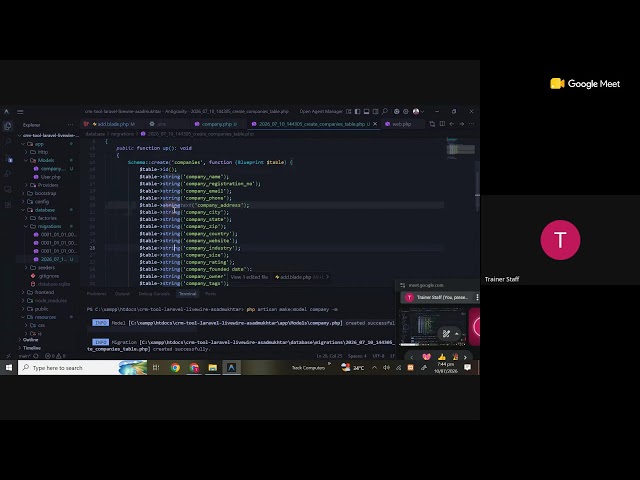
Task: Open the File Explorer taskbar icon
Action: [x=213, y=368]
